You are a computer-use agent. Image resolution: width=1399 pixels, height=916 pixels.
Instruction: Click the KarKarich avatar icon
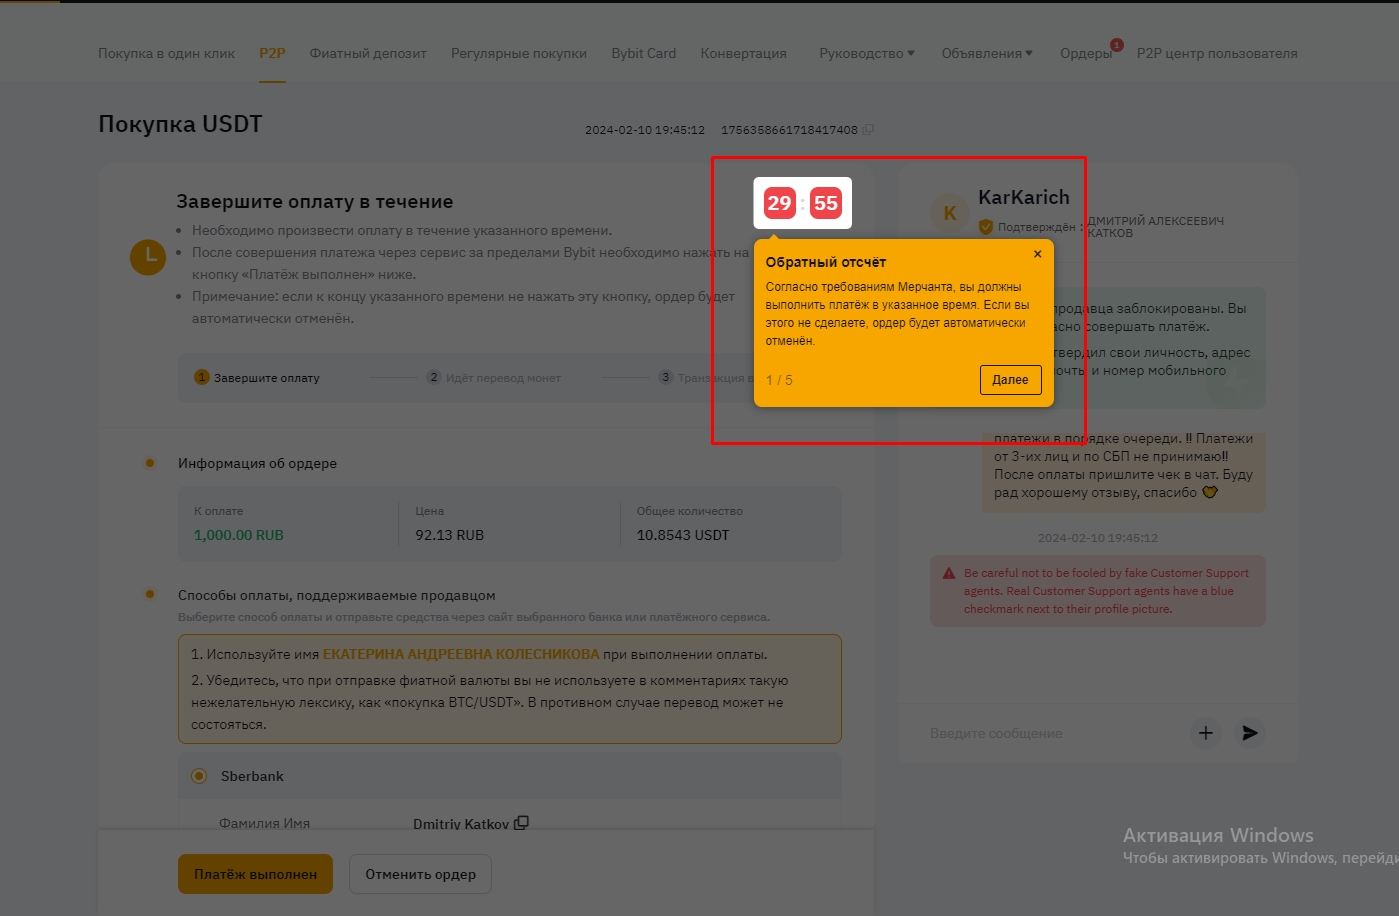(x=950, y=212)
